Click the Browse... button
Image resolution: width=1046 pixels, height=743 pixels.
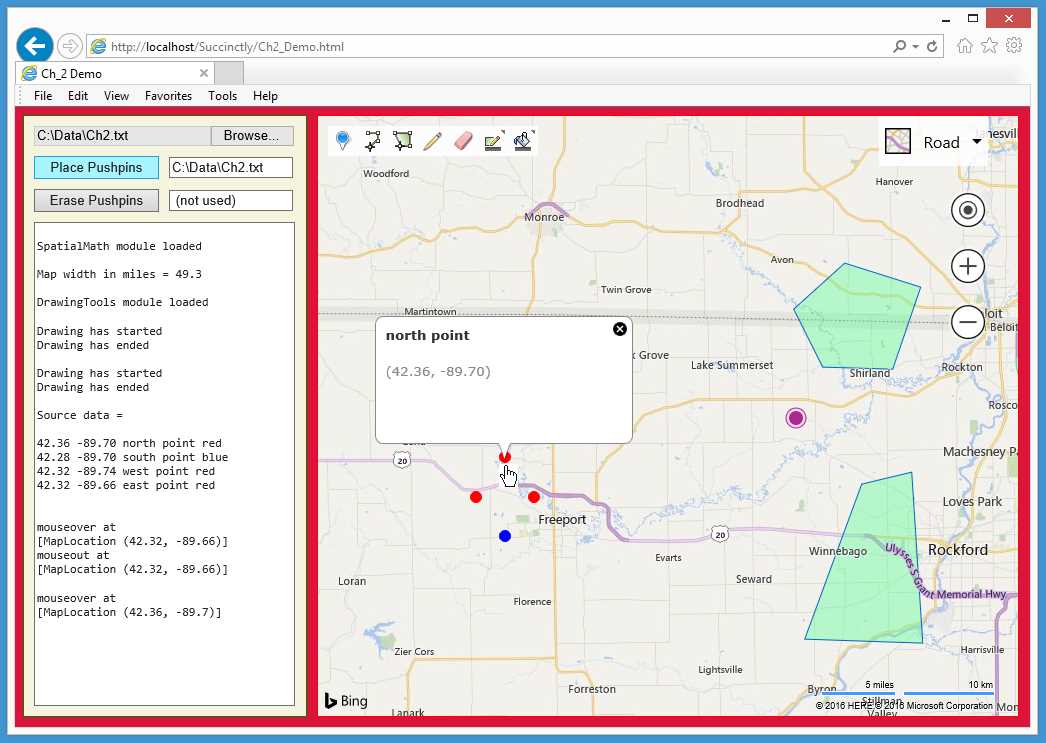pyautogui.click(x=251, y=135)
